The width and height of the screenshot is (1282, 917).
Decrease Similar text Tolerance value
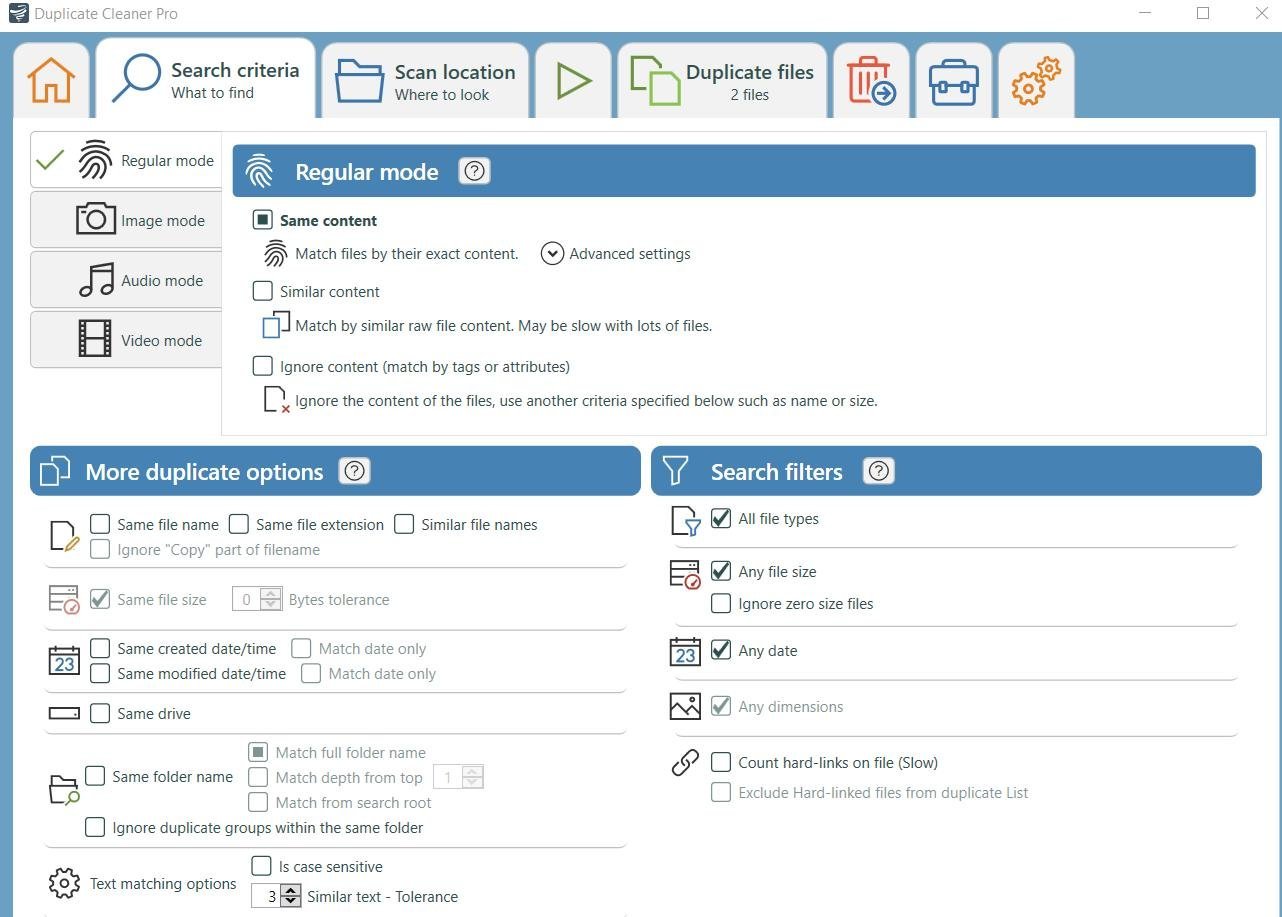click(291, 901)
